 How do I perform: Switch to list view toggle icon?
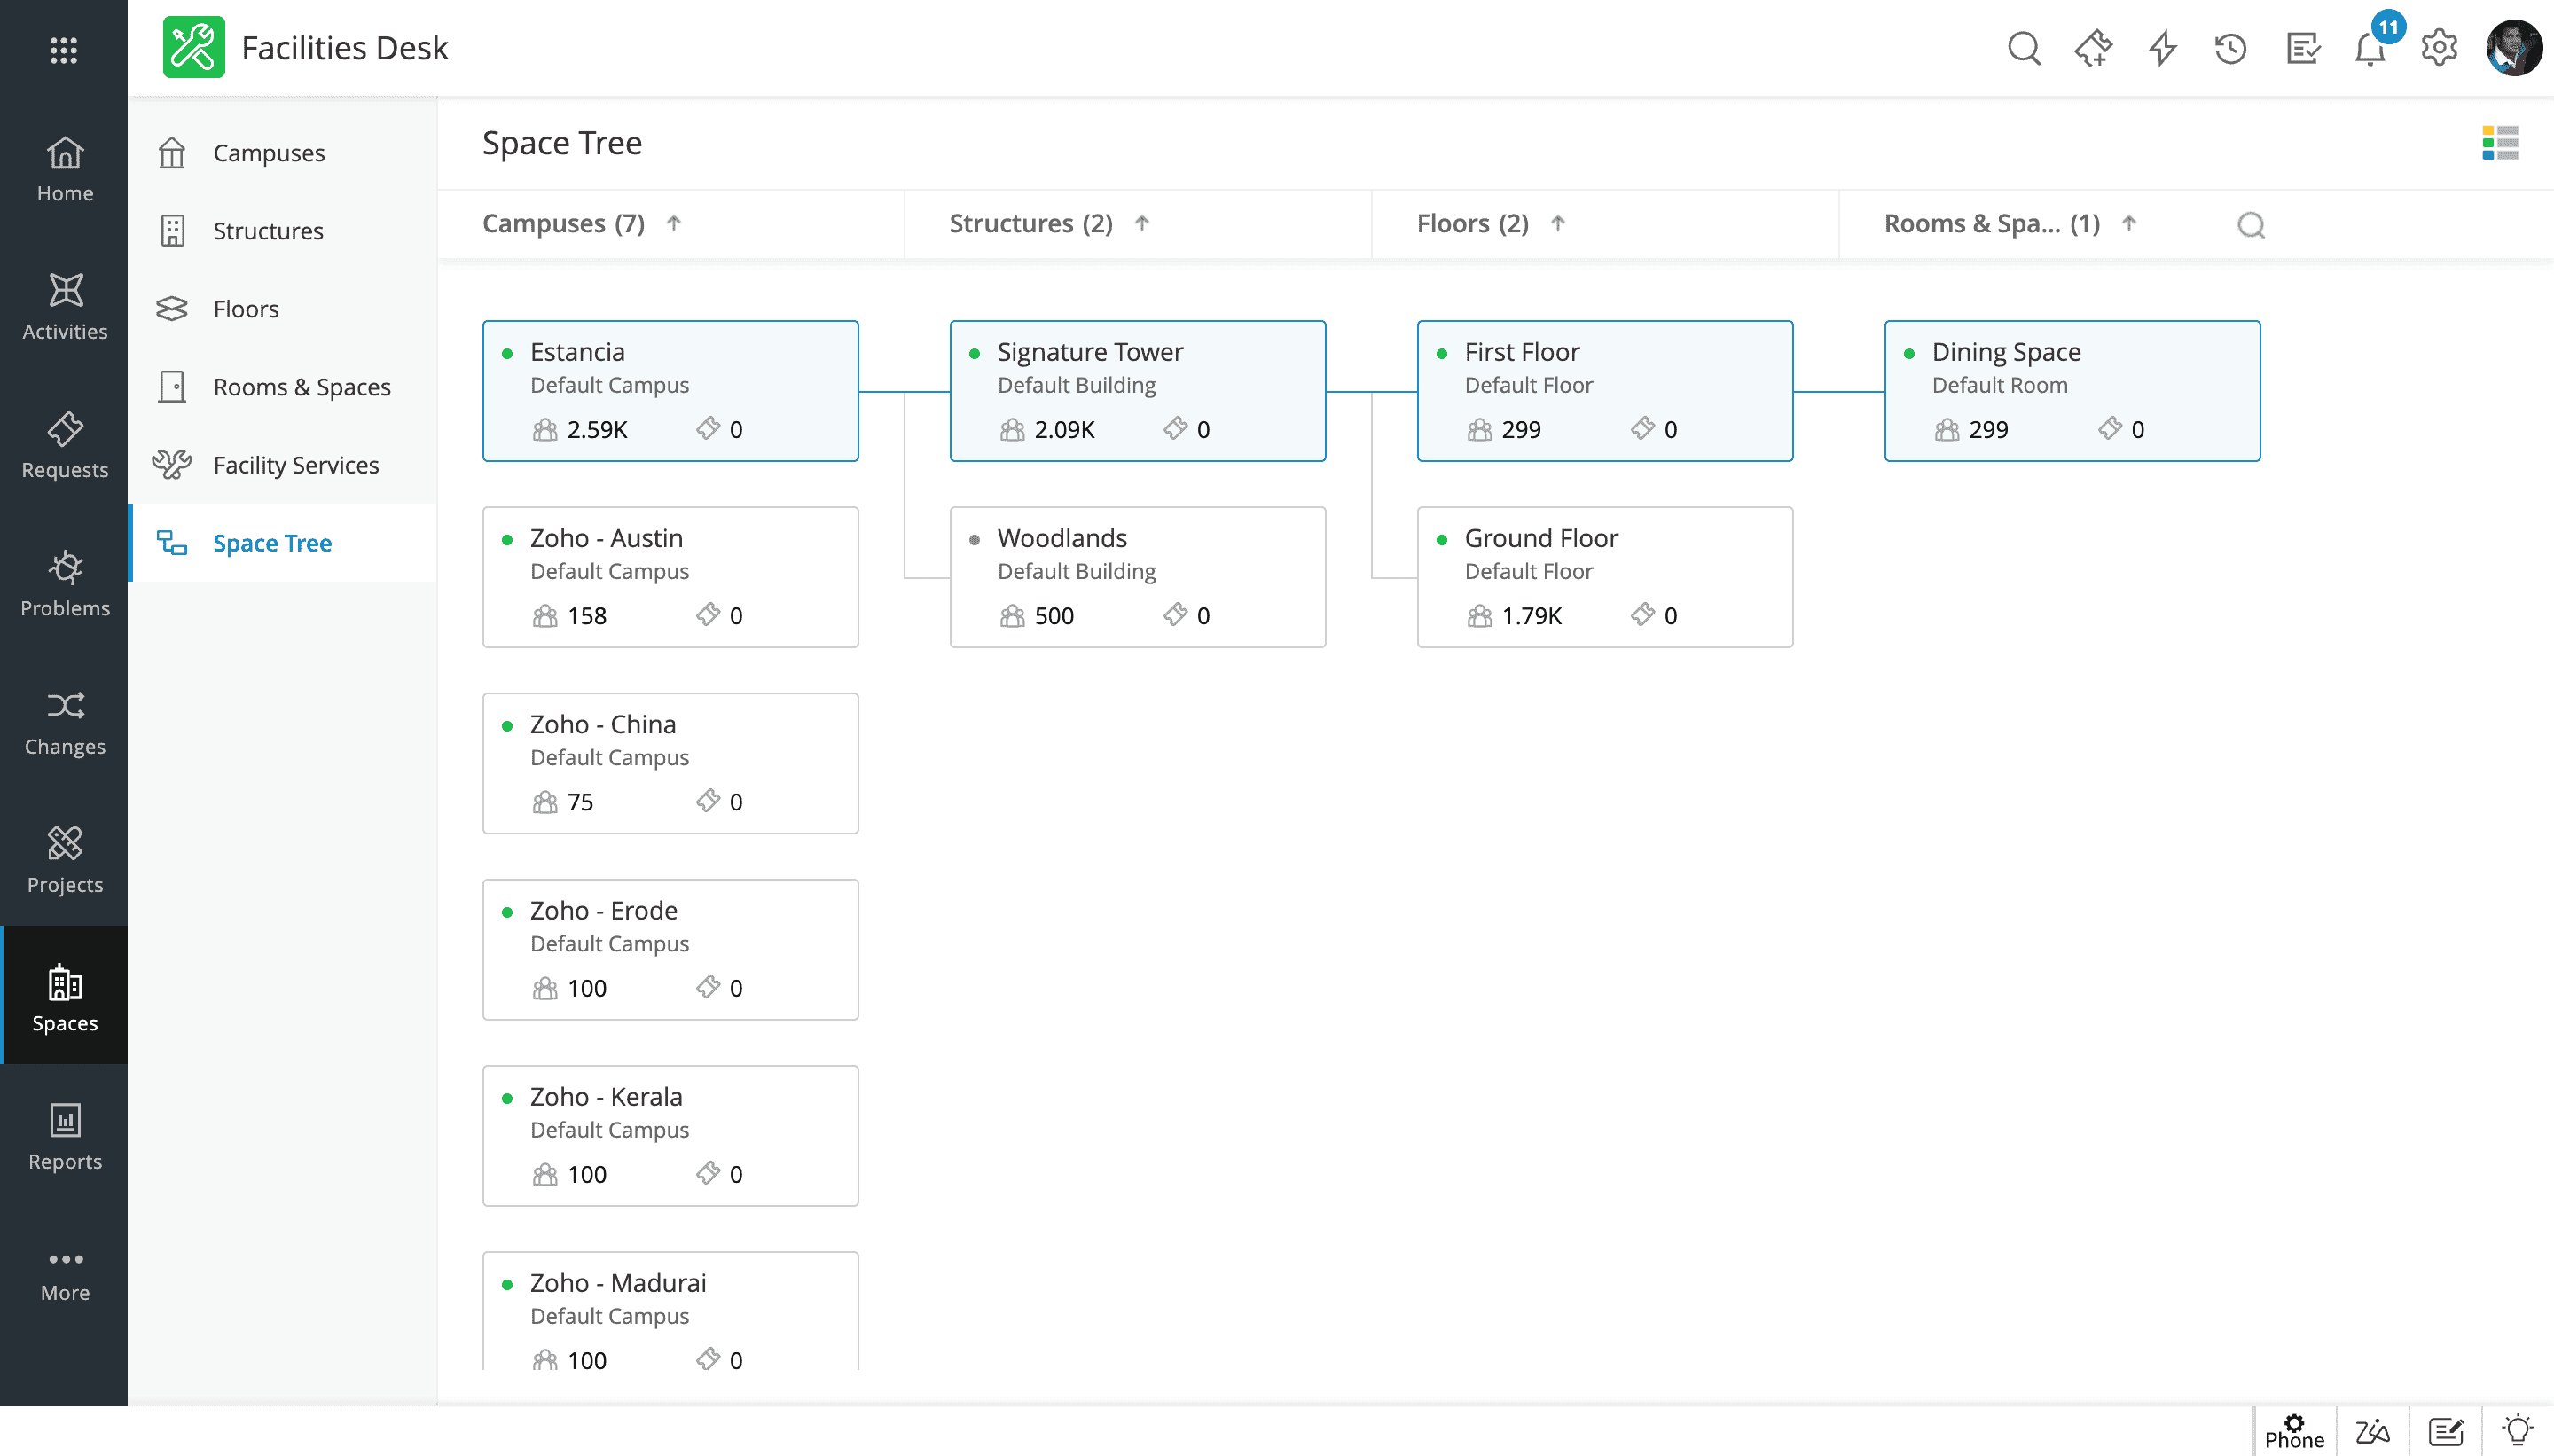tap(2500, 143)
